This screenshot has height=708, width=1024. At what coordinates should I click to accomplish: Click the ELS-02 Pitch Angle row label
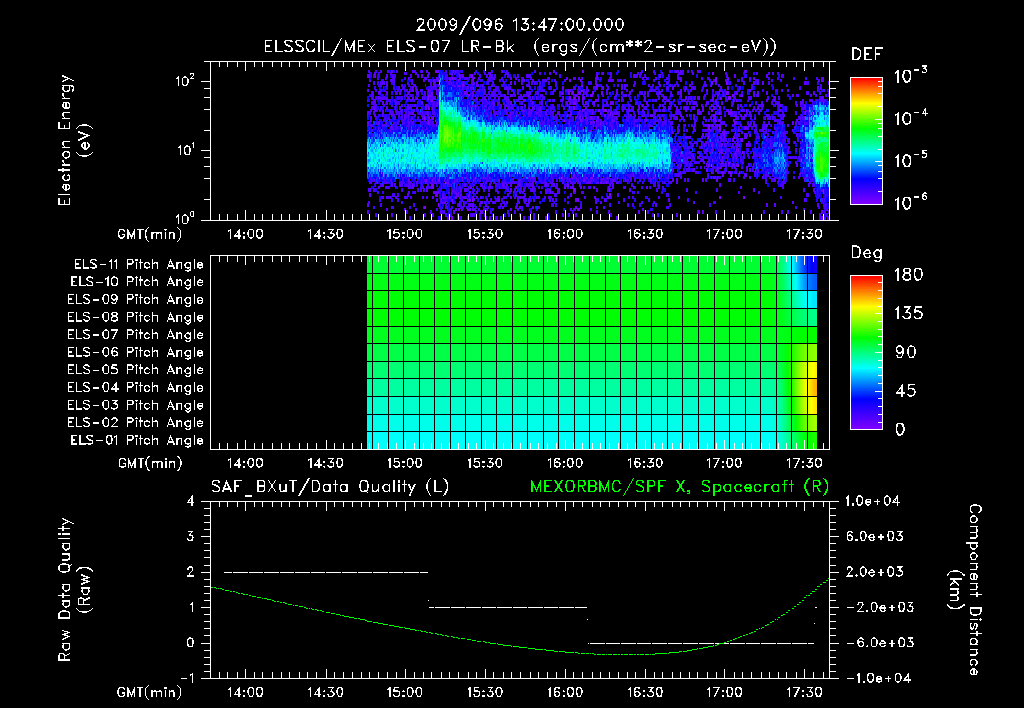click(x=135, y=423)
